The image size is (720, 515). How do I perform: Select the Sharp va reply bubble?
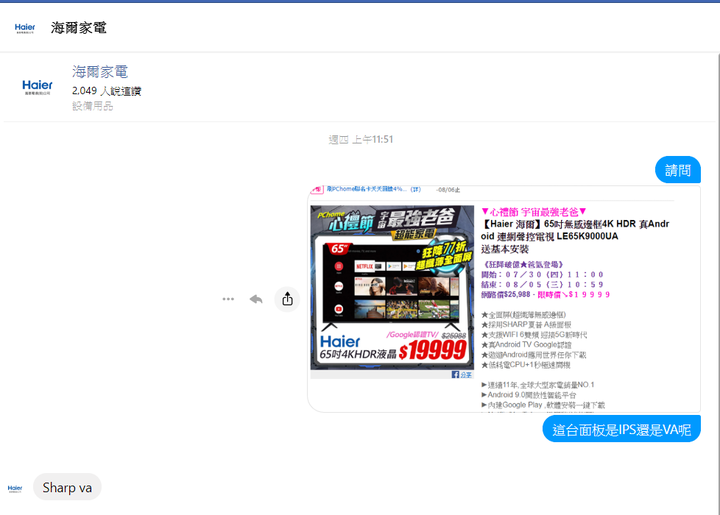coord(67,487)
